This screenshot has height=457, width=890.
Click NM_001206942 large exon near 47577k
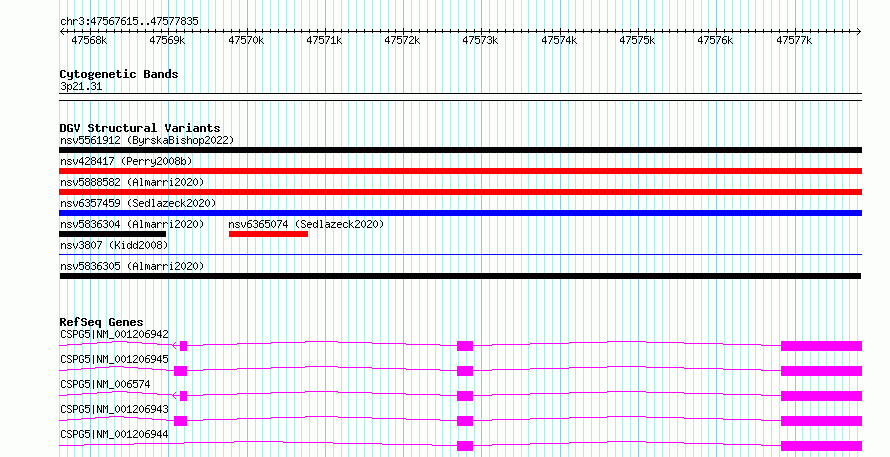(x=821, y=346)
